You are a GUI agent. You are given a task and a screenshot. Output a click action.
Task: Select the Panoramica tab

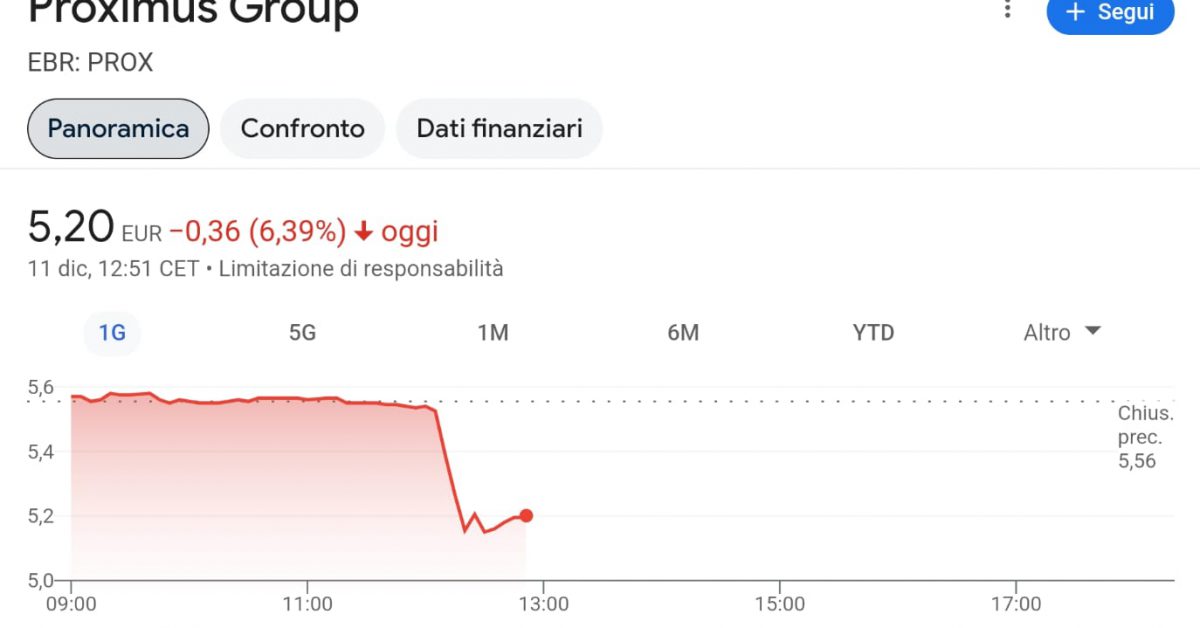[x=118, y=129]
